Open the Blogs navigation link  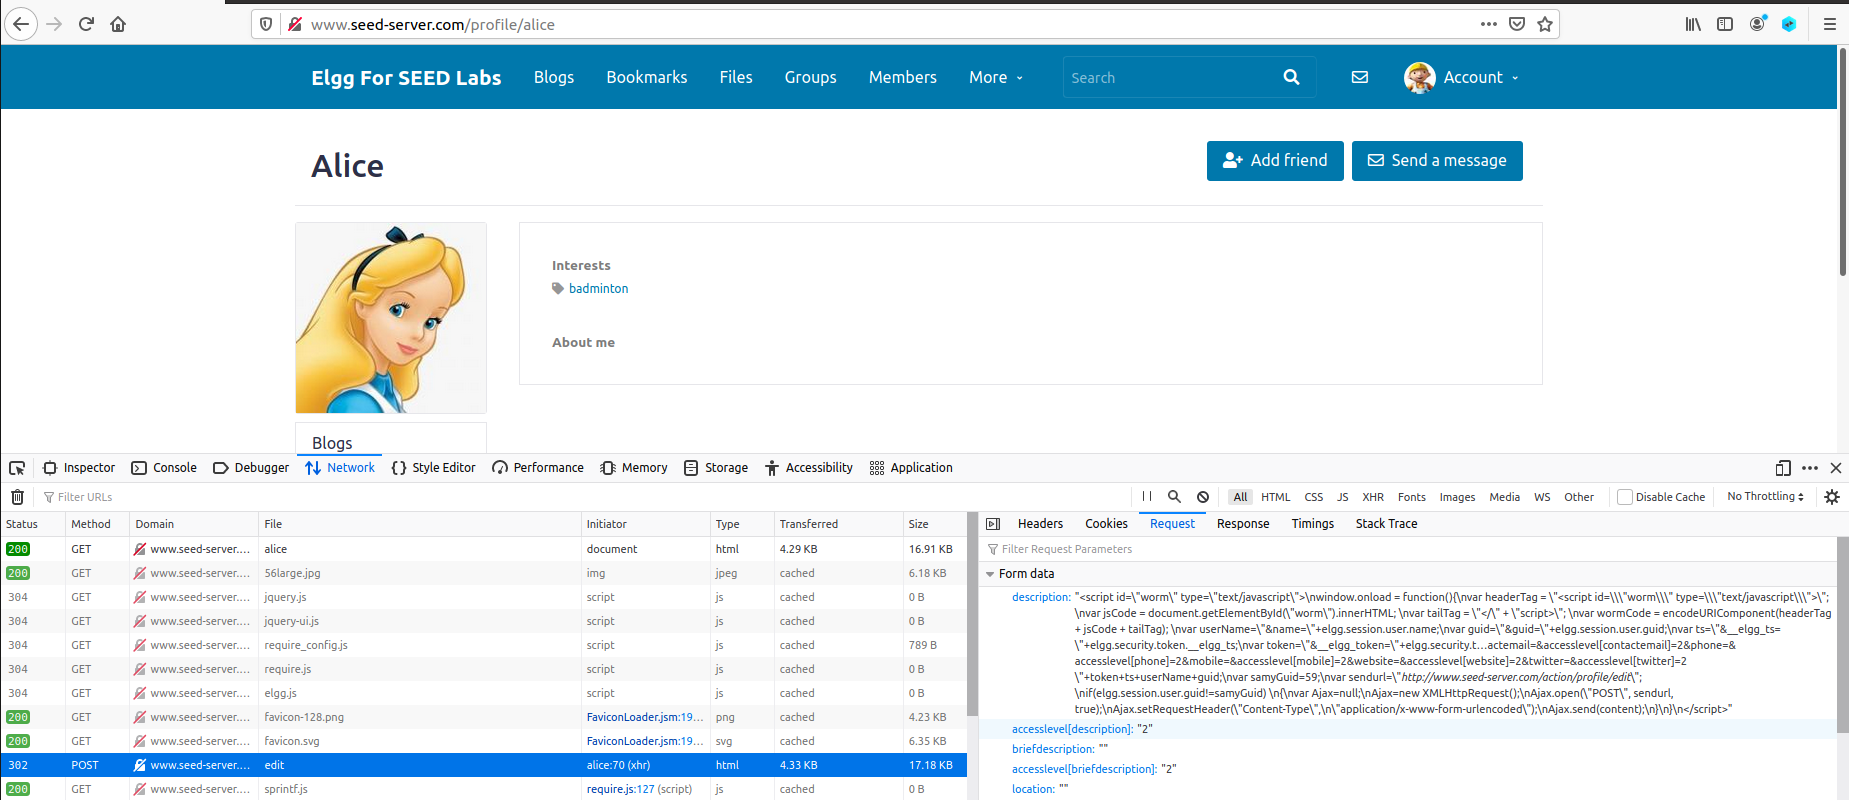point(554,77)
